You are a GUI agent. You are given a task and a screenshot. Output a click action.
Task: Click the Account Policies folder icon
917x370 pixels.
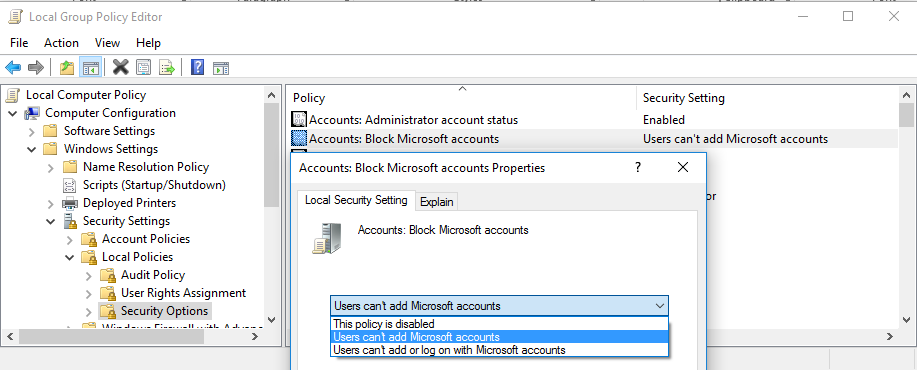(89, 239)
